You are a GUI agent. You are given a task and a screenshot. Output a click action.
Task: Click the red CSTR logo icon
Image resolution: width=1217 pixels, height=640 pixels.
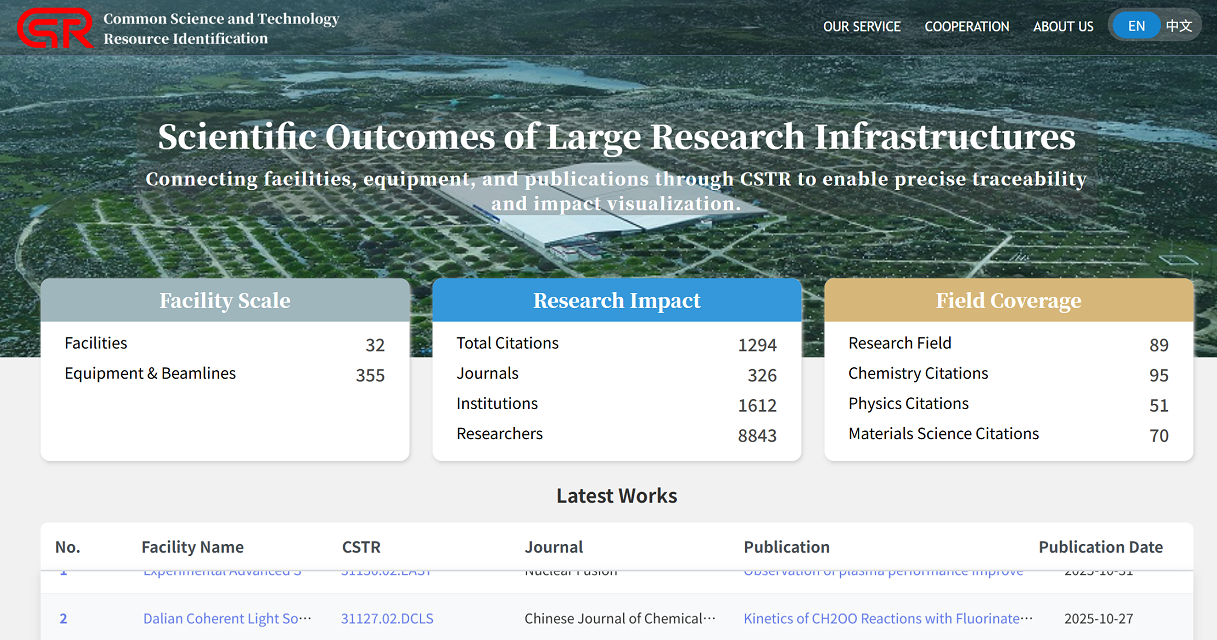(55, 28)
